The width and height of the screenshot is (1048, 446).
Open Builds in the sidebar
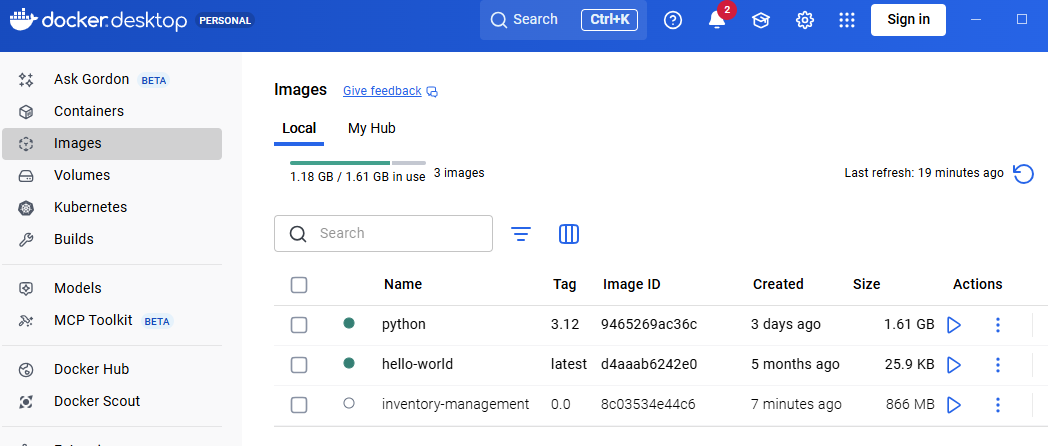[x=112, y=239]
